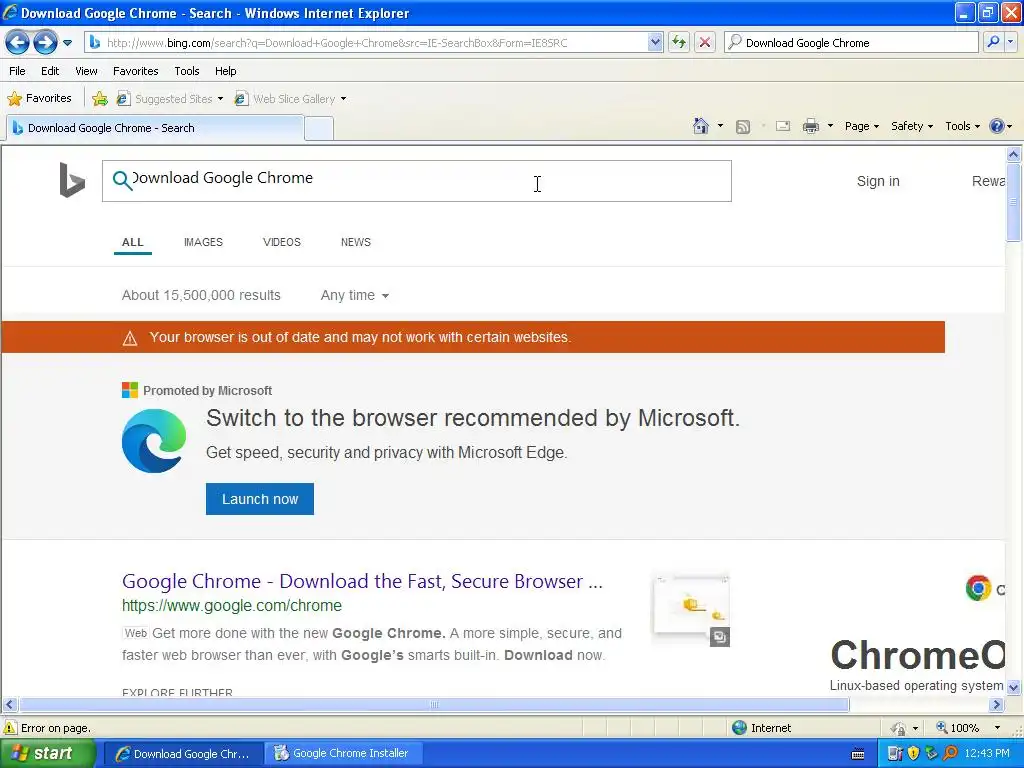The width and height of the screenshot is (1024, 768).
Task: Open the recent pages dropdown beside Forward
Action: pos(67,43)
